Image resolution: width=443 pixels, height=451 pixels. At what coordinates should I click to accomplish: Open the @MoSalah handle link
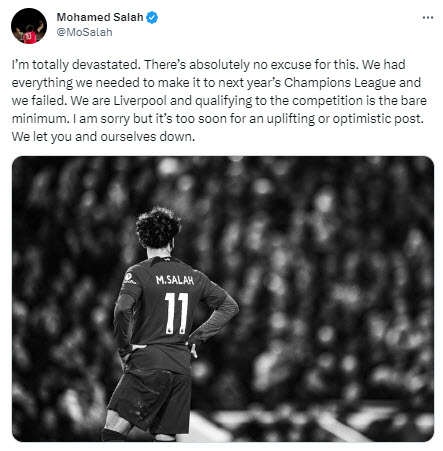pyautogui.click(x=84, y=32)
